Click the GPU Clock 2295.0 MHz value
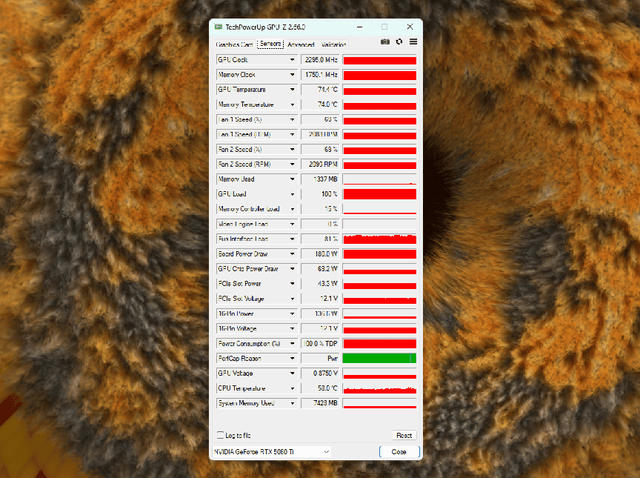The height and width of the screenshot is (478, 640). [320, 60]
